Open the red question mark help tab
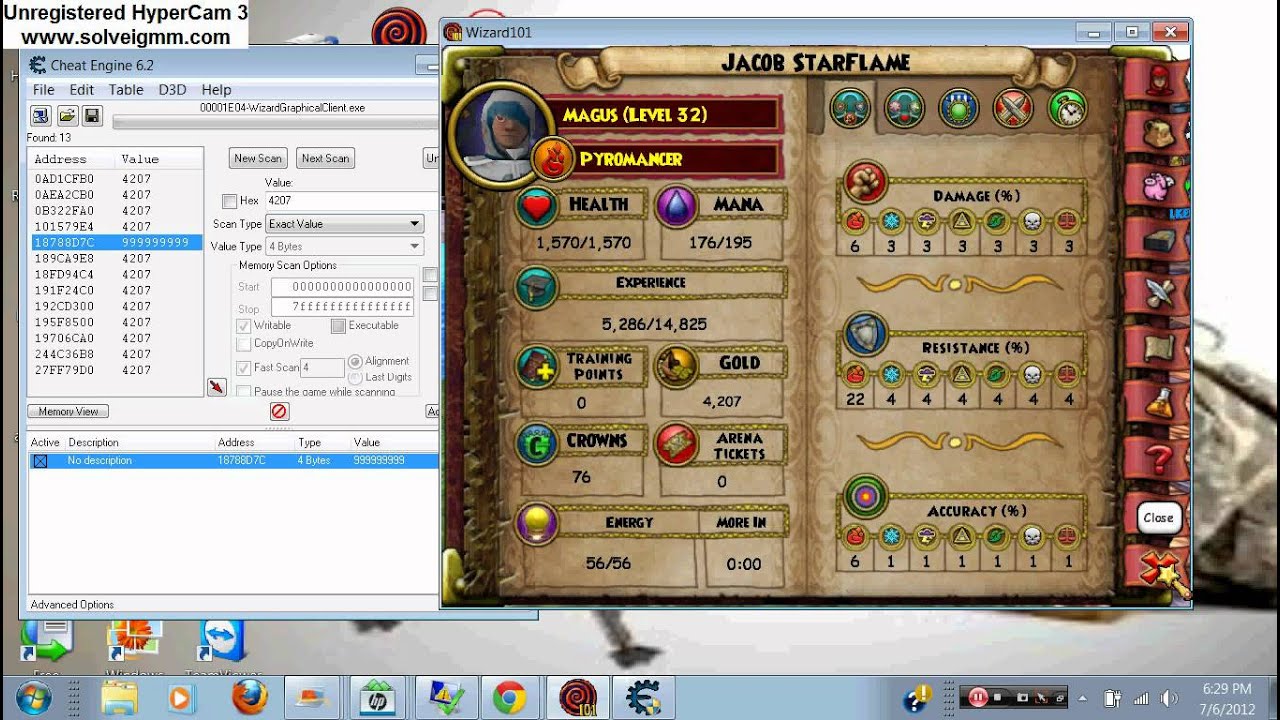The height and width of the screenshot is (720, 1280). (x=1157, y=459)
